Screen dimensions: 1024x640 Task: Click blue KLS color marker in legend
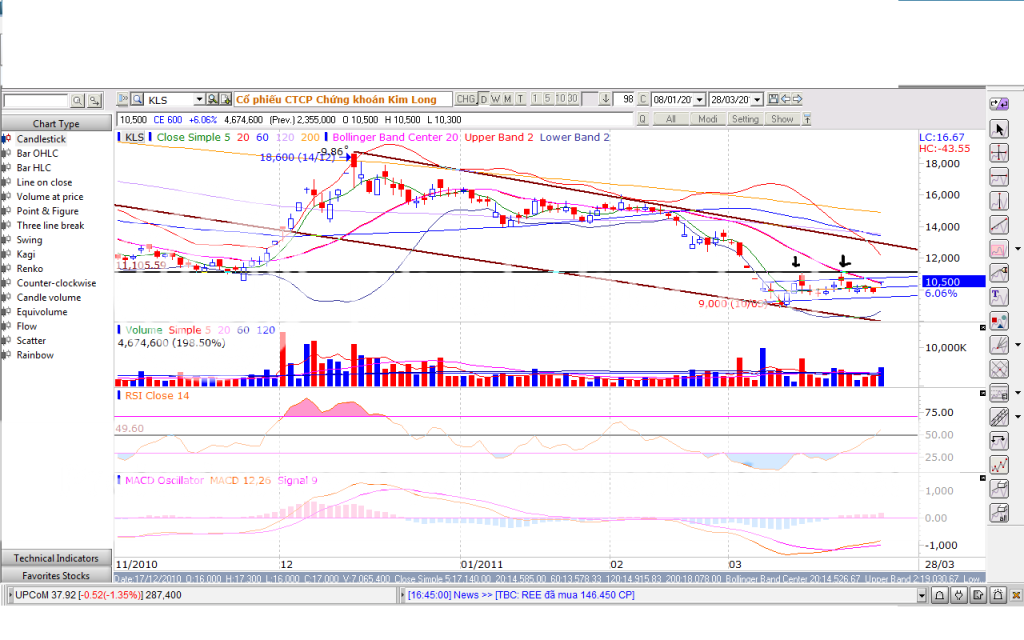(120, 137)
